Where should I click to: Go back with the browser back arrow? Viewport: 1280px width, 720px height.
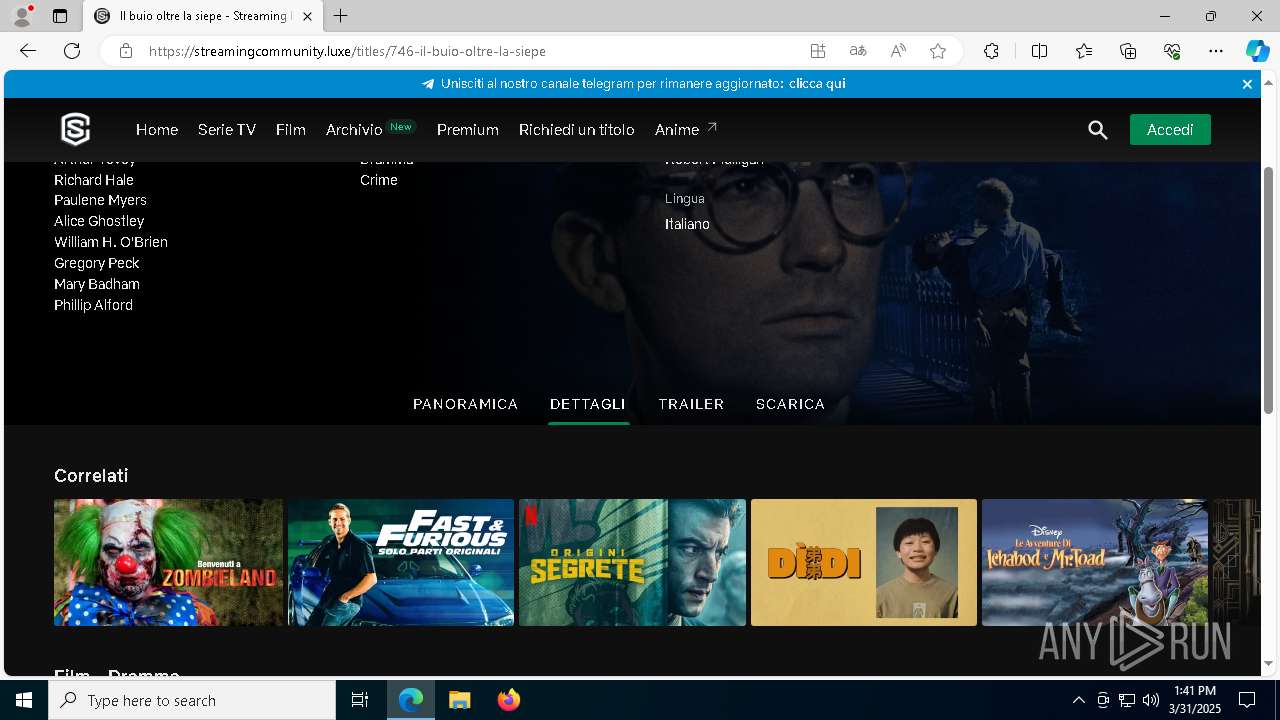[28, 51]
